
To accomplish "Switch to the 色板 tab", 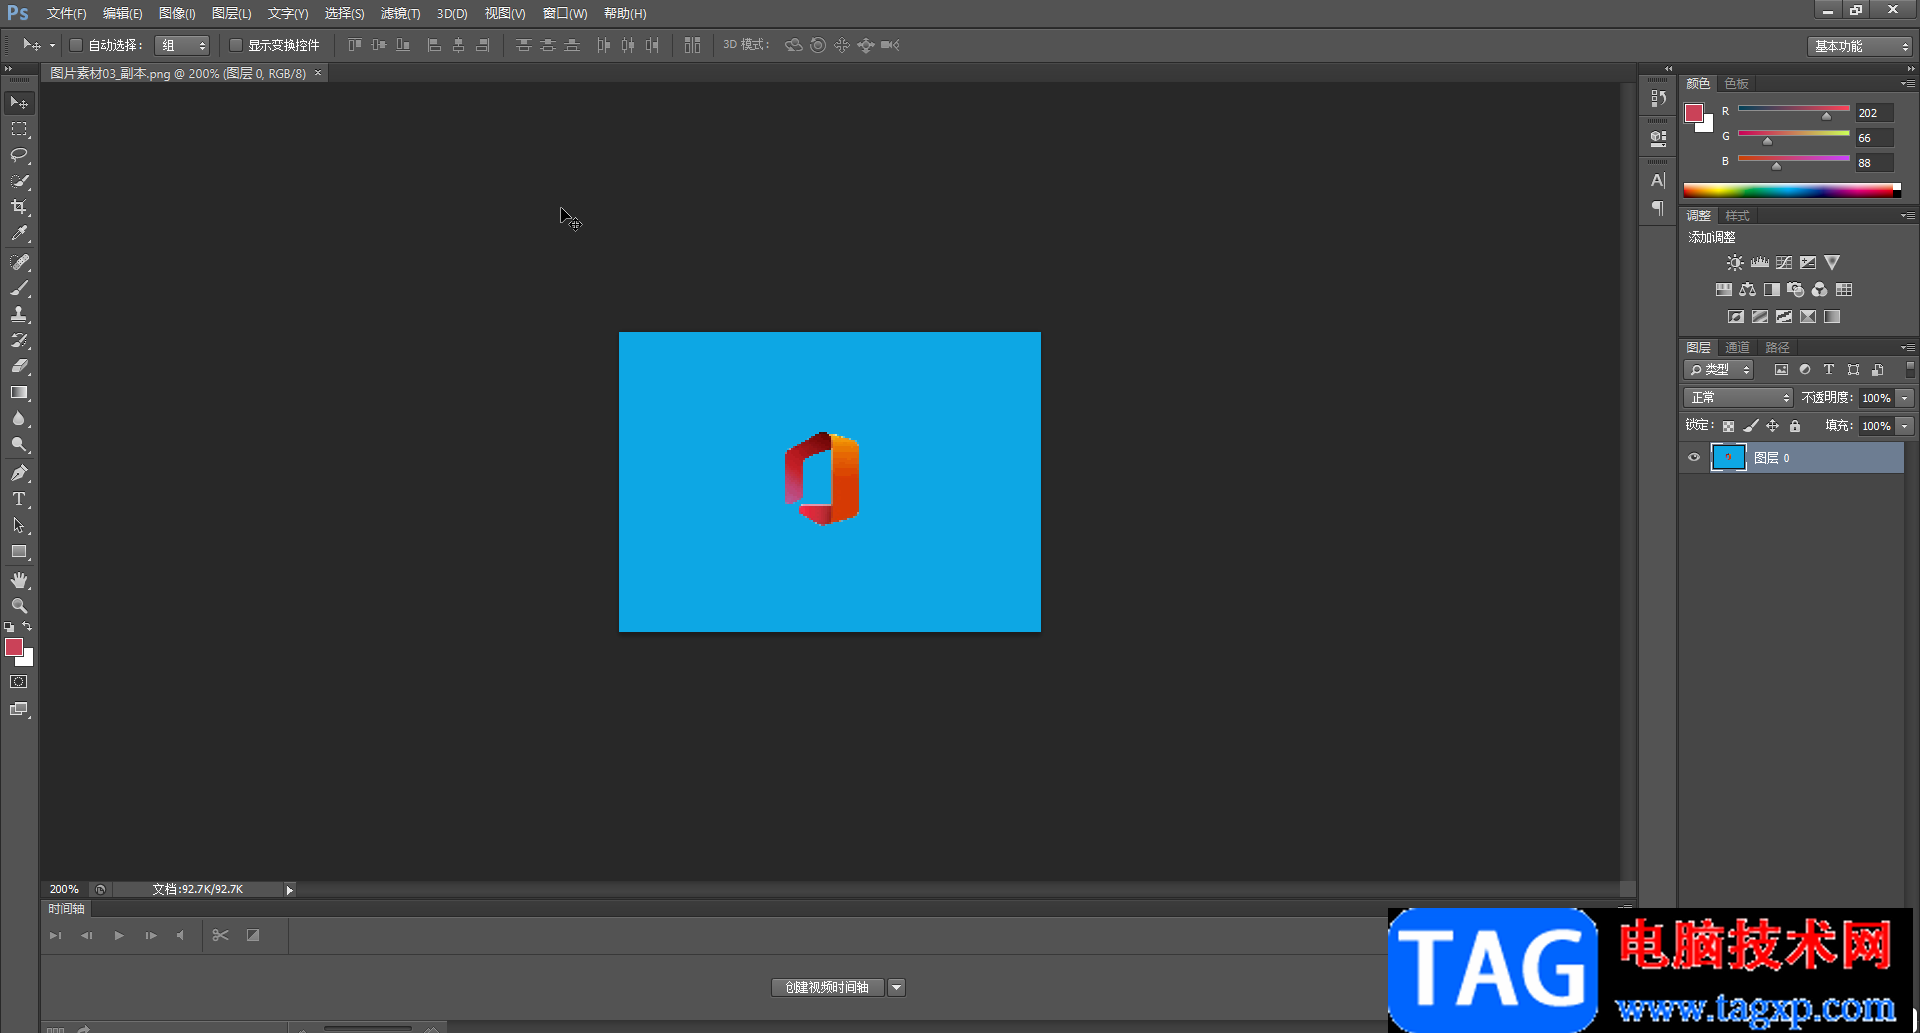I will (1737, 84).
